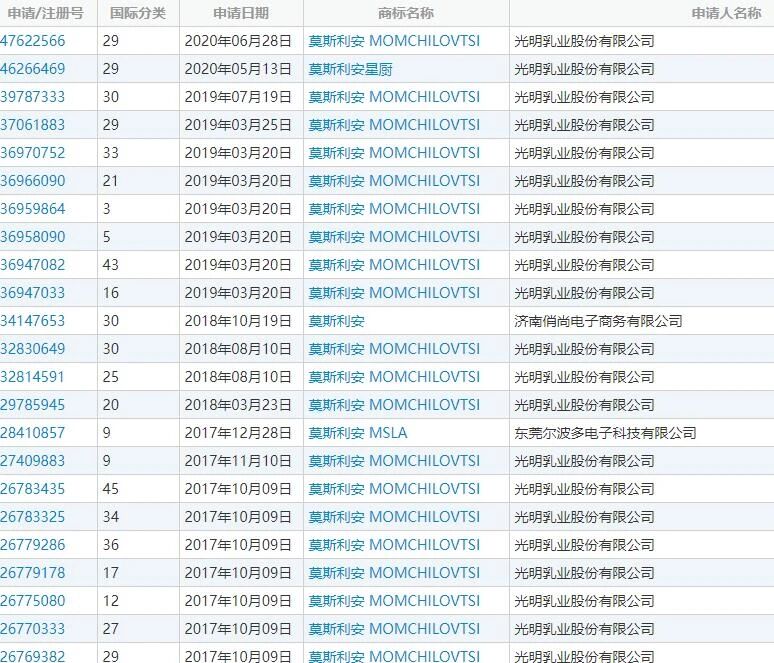Open trademark name in row 34147653
This screenshot has width=774, height=663.
[x=337, y=321]
